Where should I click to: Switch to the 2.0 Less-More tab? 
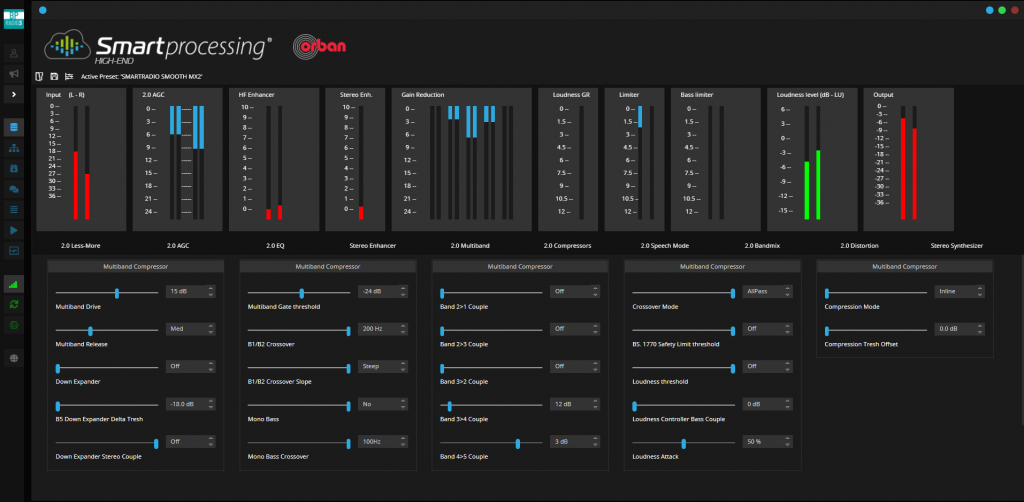pos(80,246)
